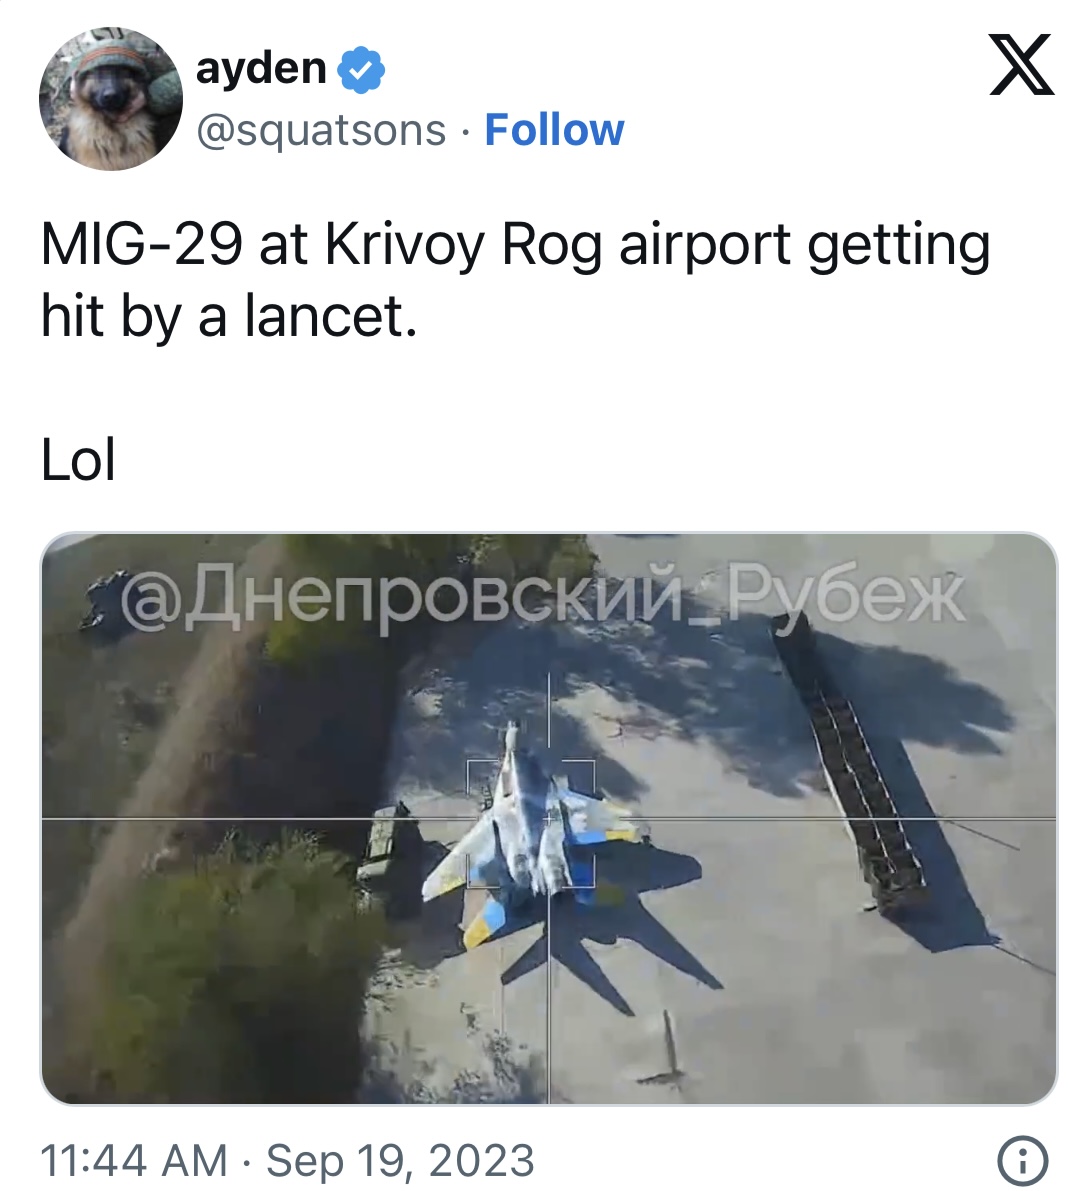Select the "Lol" text line
This screenshot has width=1089, height=1191.
(x=78, y=460)
